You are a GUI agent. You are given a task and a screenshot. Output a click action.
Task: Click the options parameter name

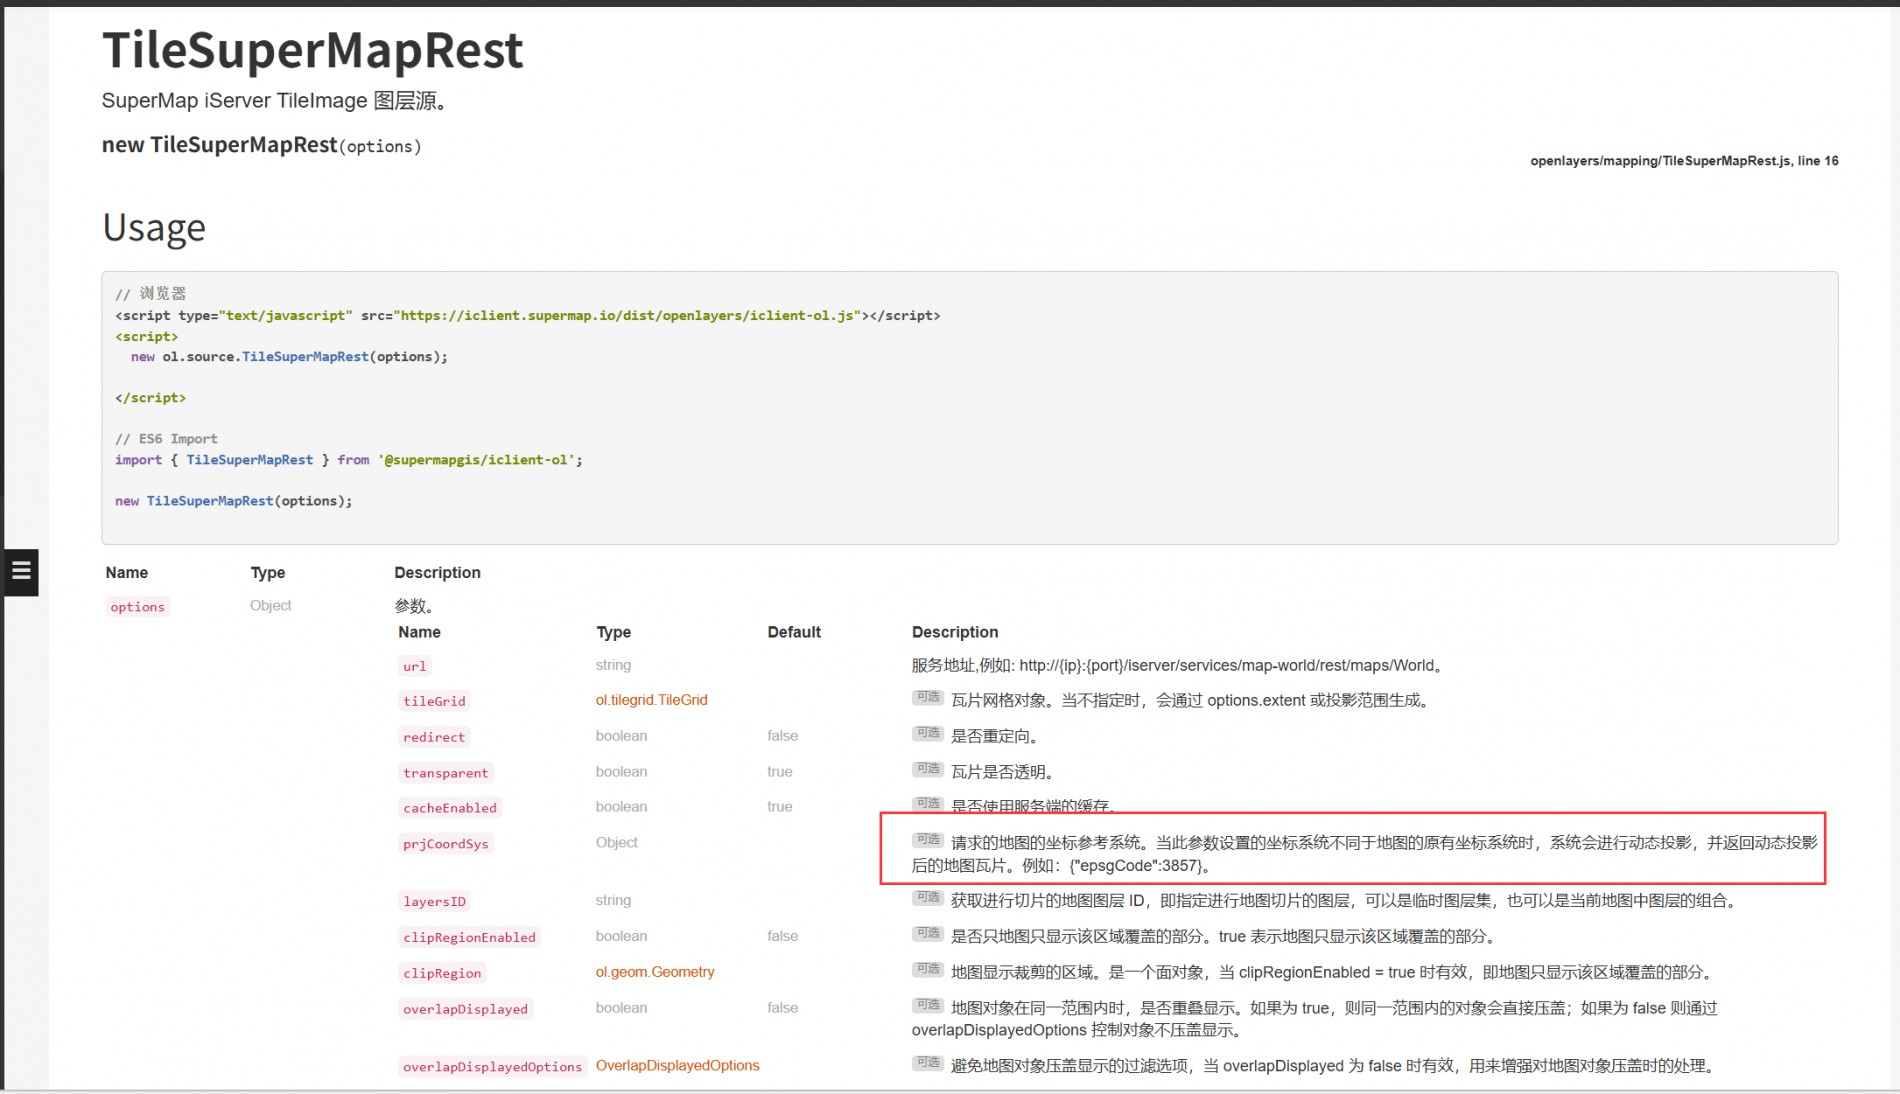click(x=137, y=607)
